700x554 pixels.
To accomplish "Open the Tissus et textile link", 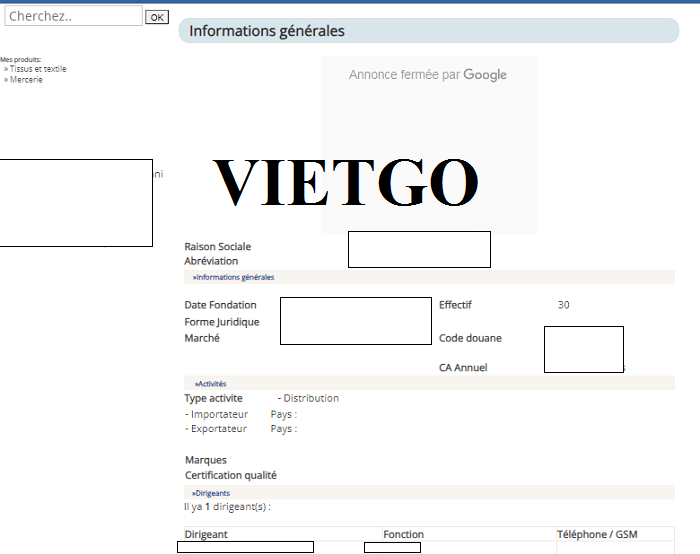I will [x=38, y=69].
